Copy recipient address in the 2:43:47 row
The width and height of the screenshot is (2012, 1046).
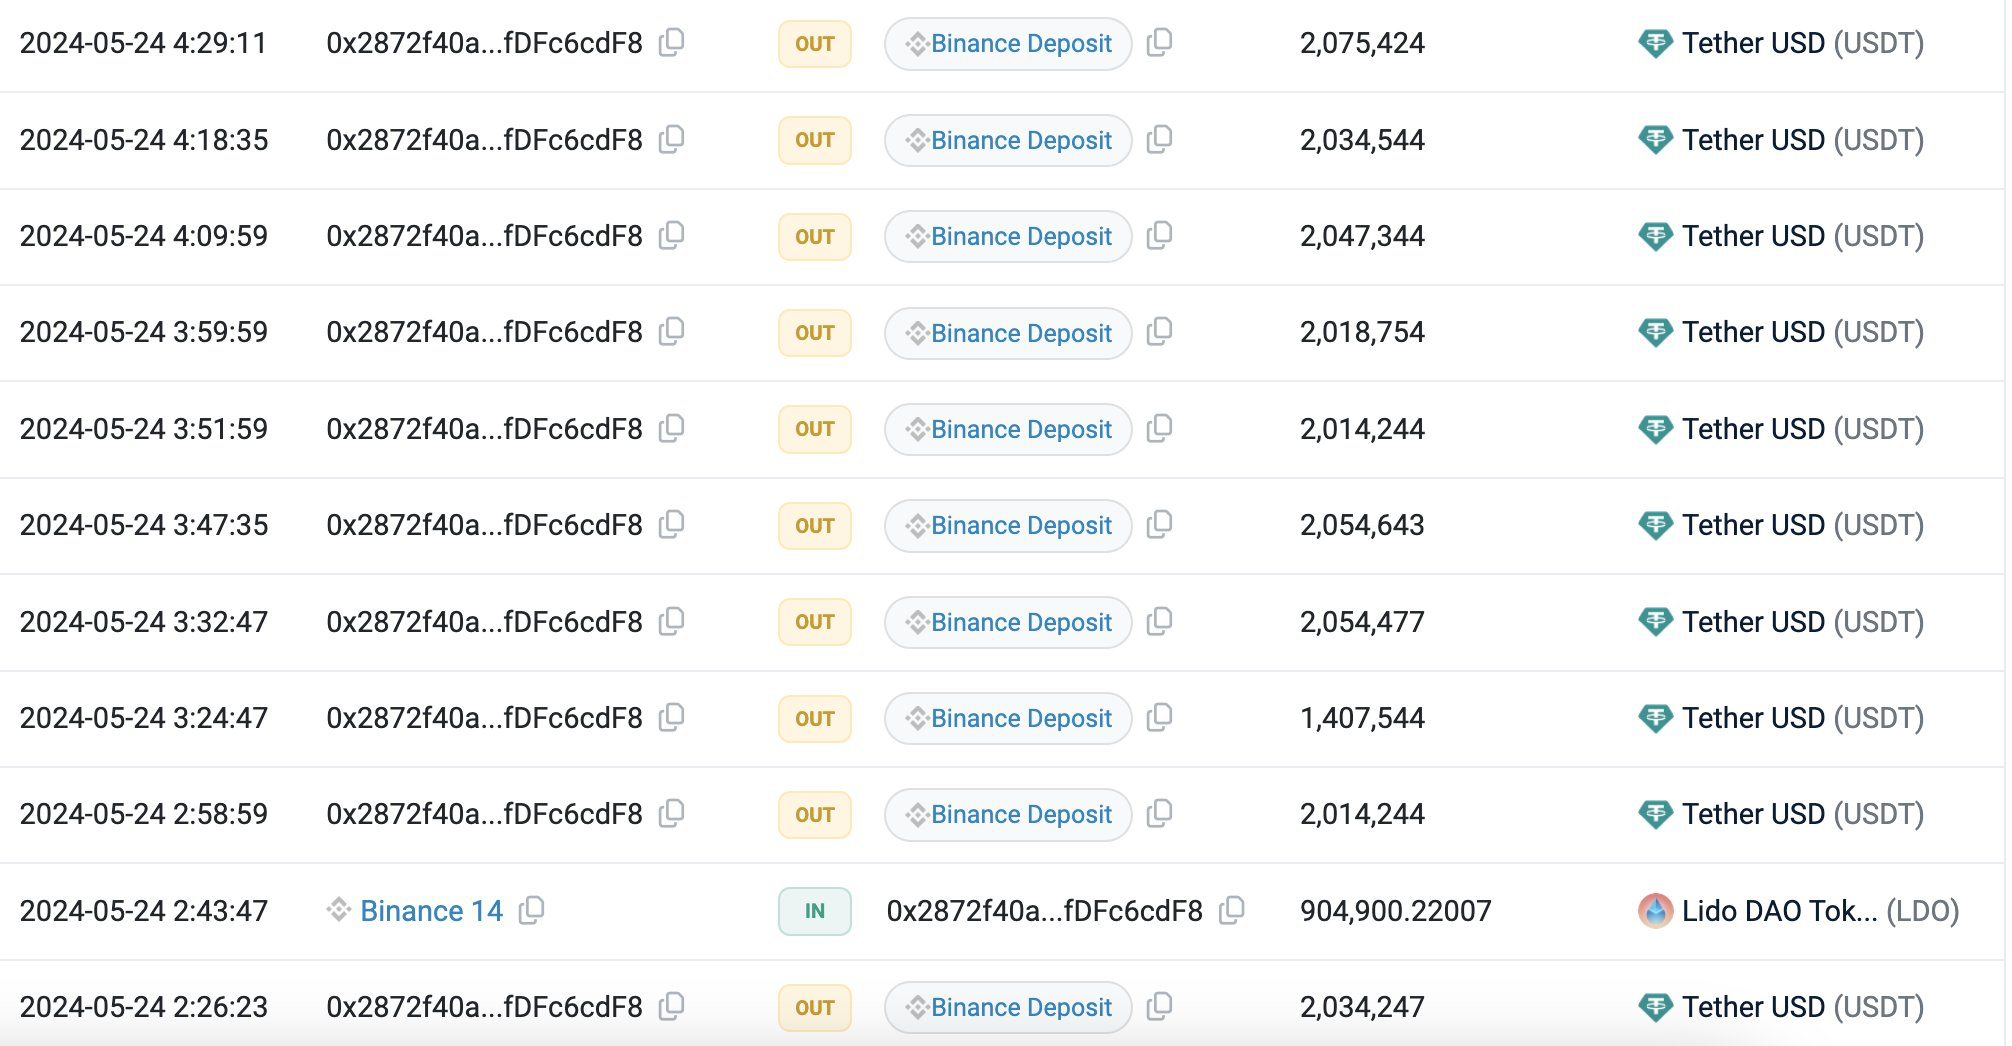[x=1232, y=911]
